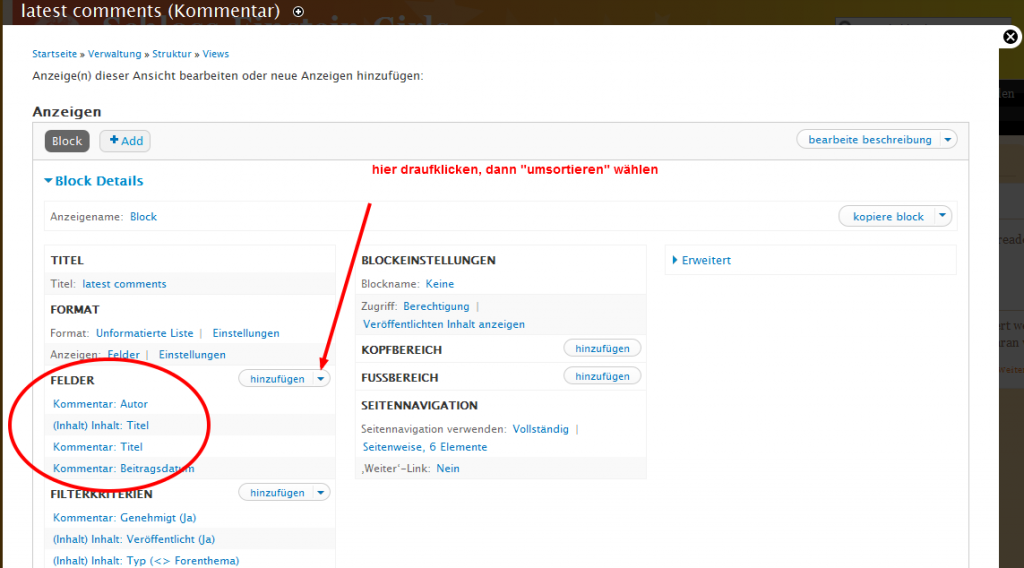Open the Zugriff Berechtigung setting

436,306
